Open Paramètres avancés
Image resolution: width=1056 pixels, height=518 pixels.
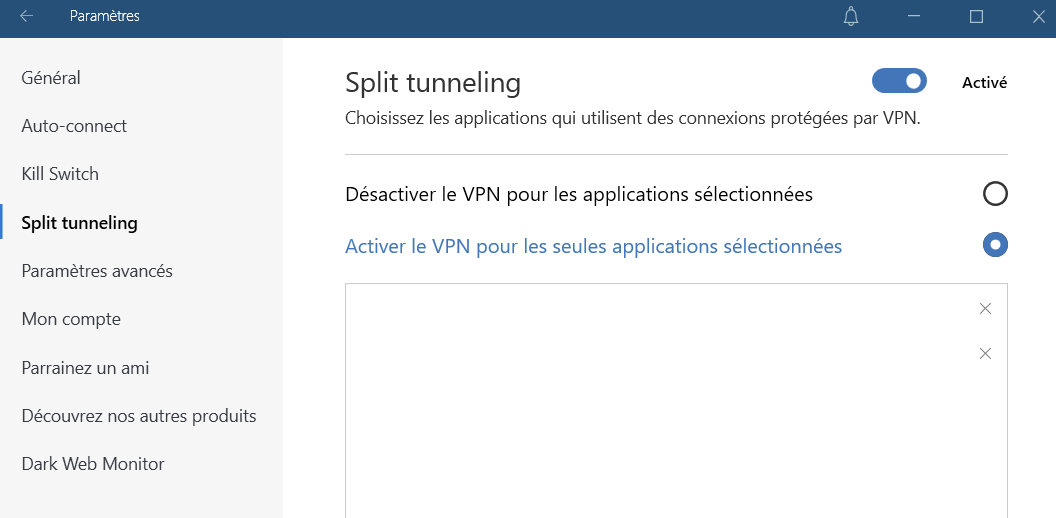pos(97,271)
